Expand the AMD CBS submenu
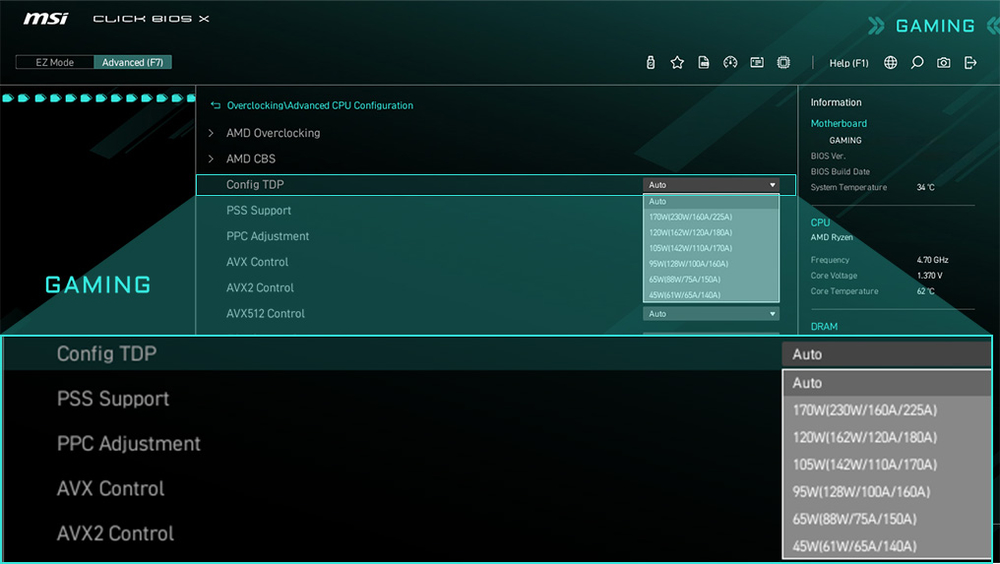The image size is (1000, 564). tap(250, 159)
